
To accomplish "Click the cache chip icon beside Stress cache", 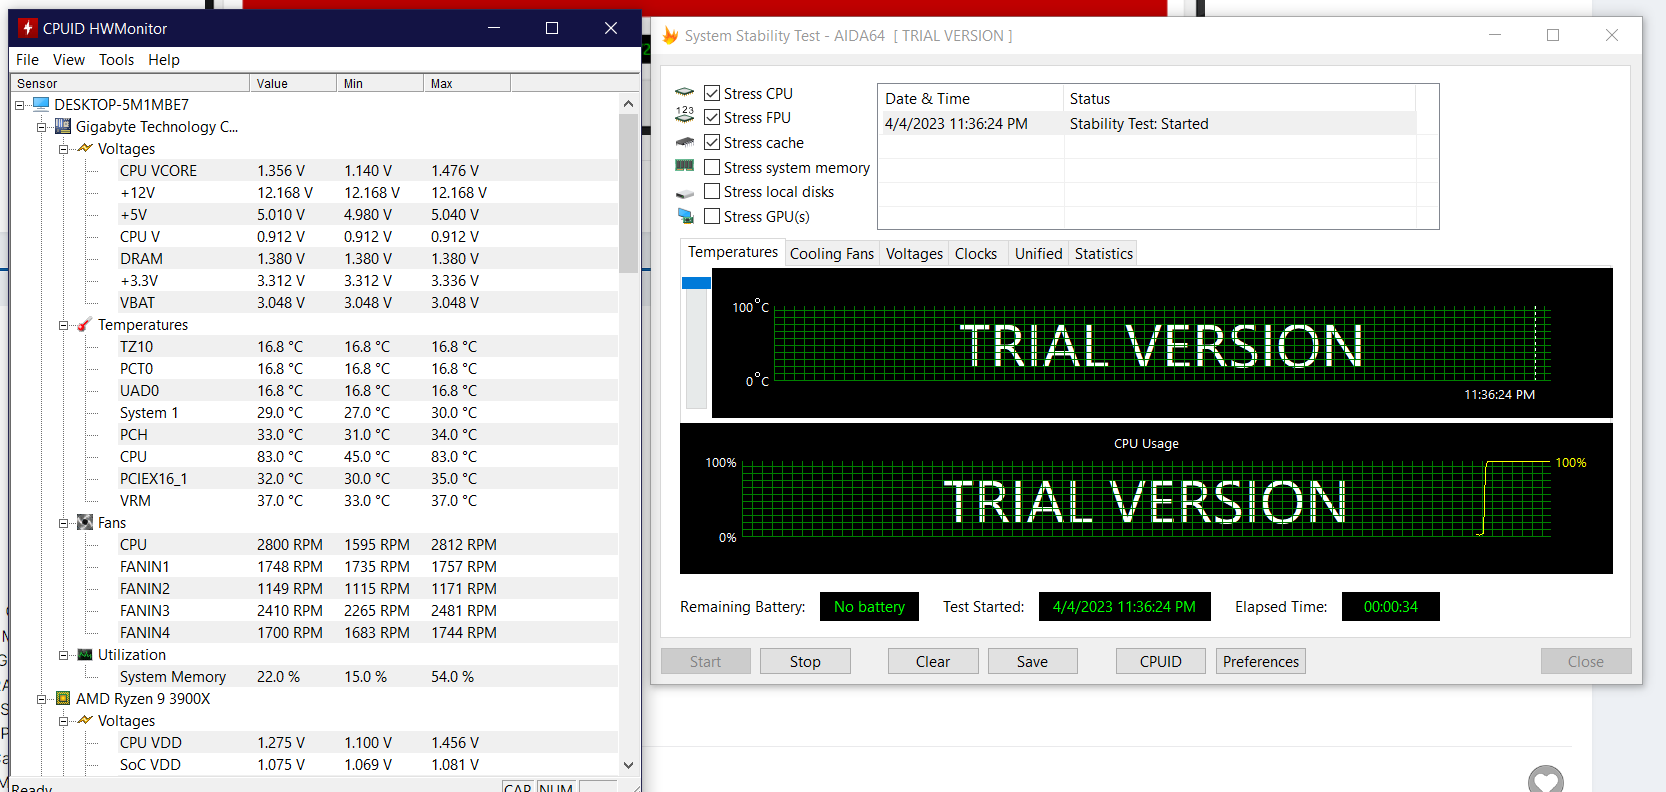I will [x=685, y=142].
